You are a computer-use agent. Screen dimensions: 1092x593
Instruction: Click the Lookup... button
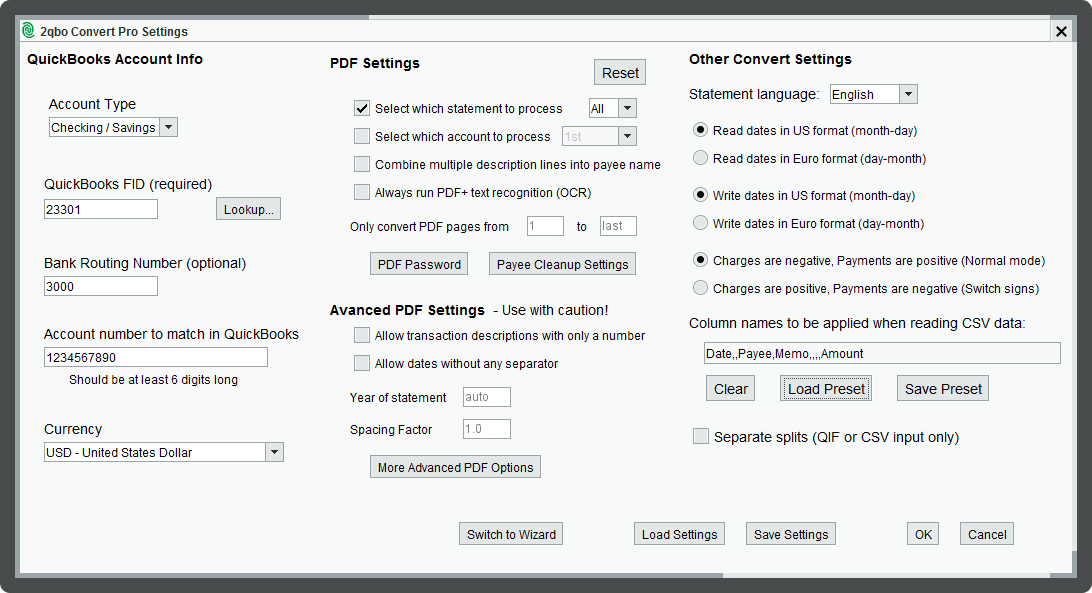(249, 209)
